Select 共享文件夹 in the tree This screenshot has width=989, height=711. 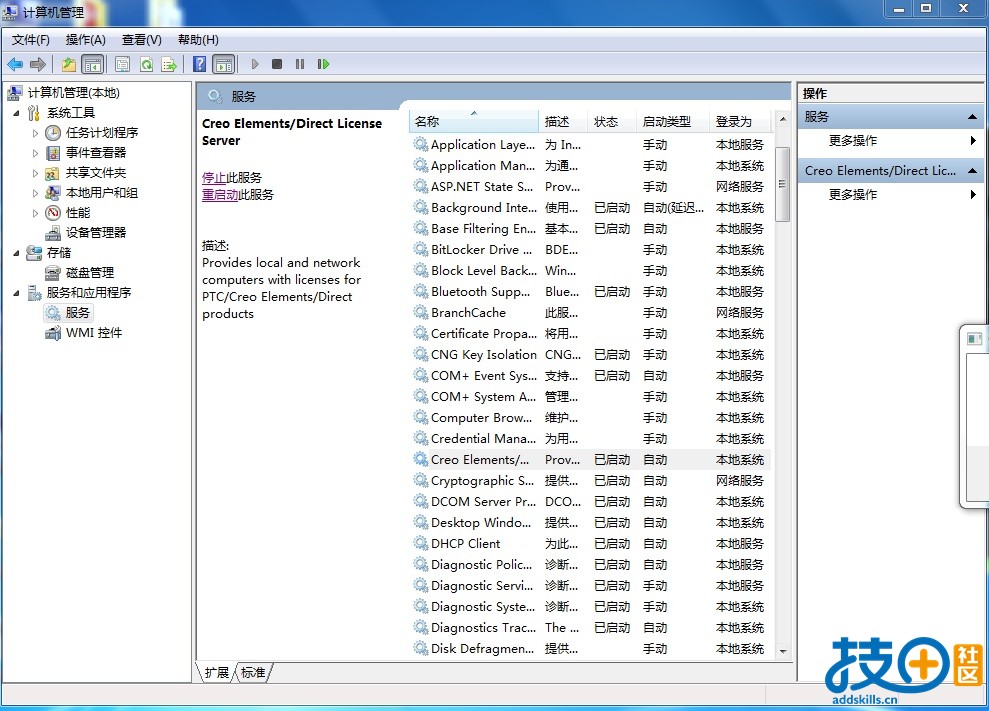pos(96,173)
